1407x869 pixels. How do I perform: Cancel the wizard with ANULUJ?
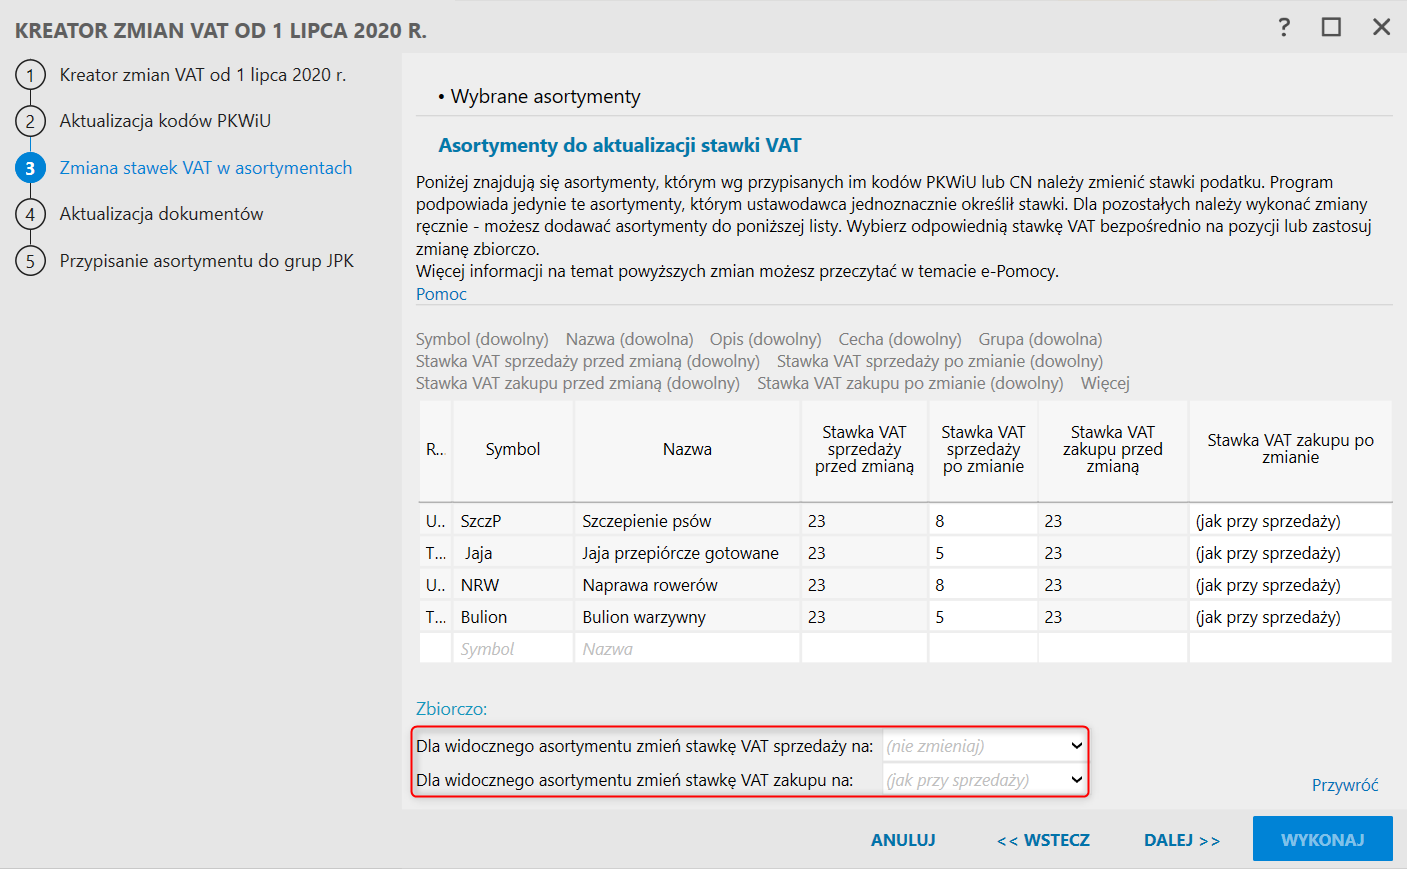pos(903,840)
